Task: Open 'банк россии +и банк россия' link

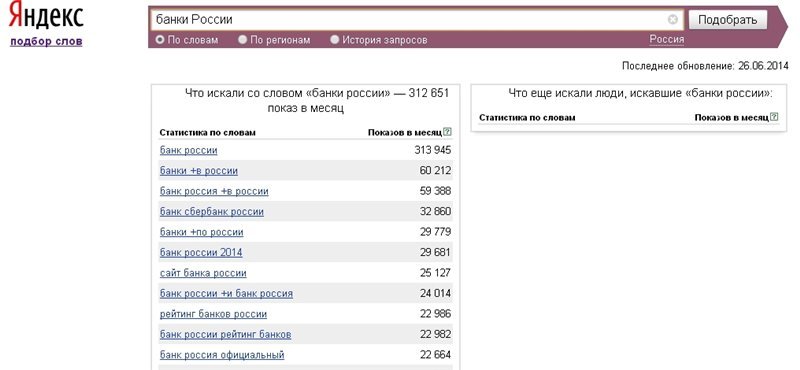Action: (x=226, y=293)
